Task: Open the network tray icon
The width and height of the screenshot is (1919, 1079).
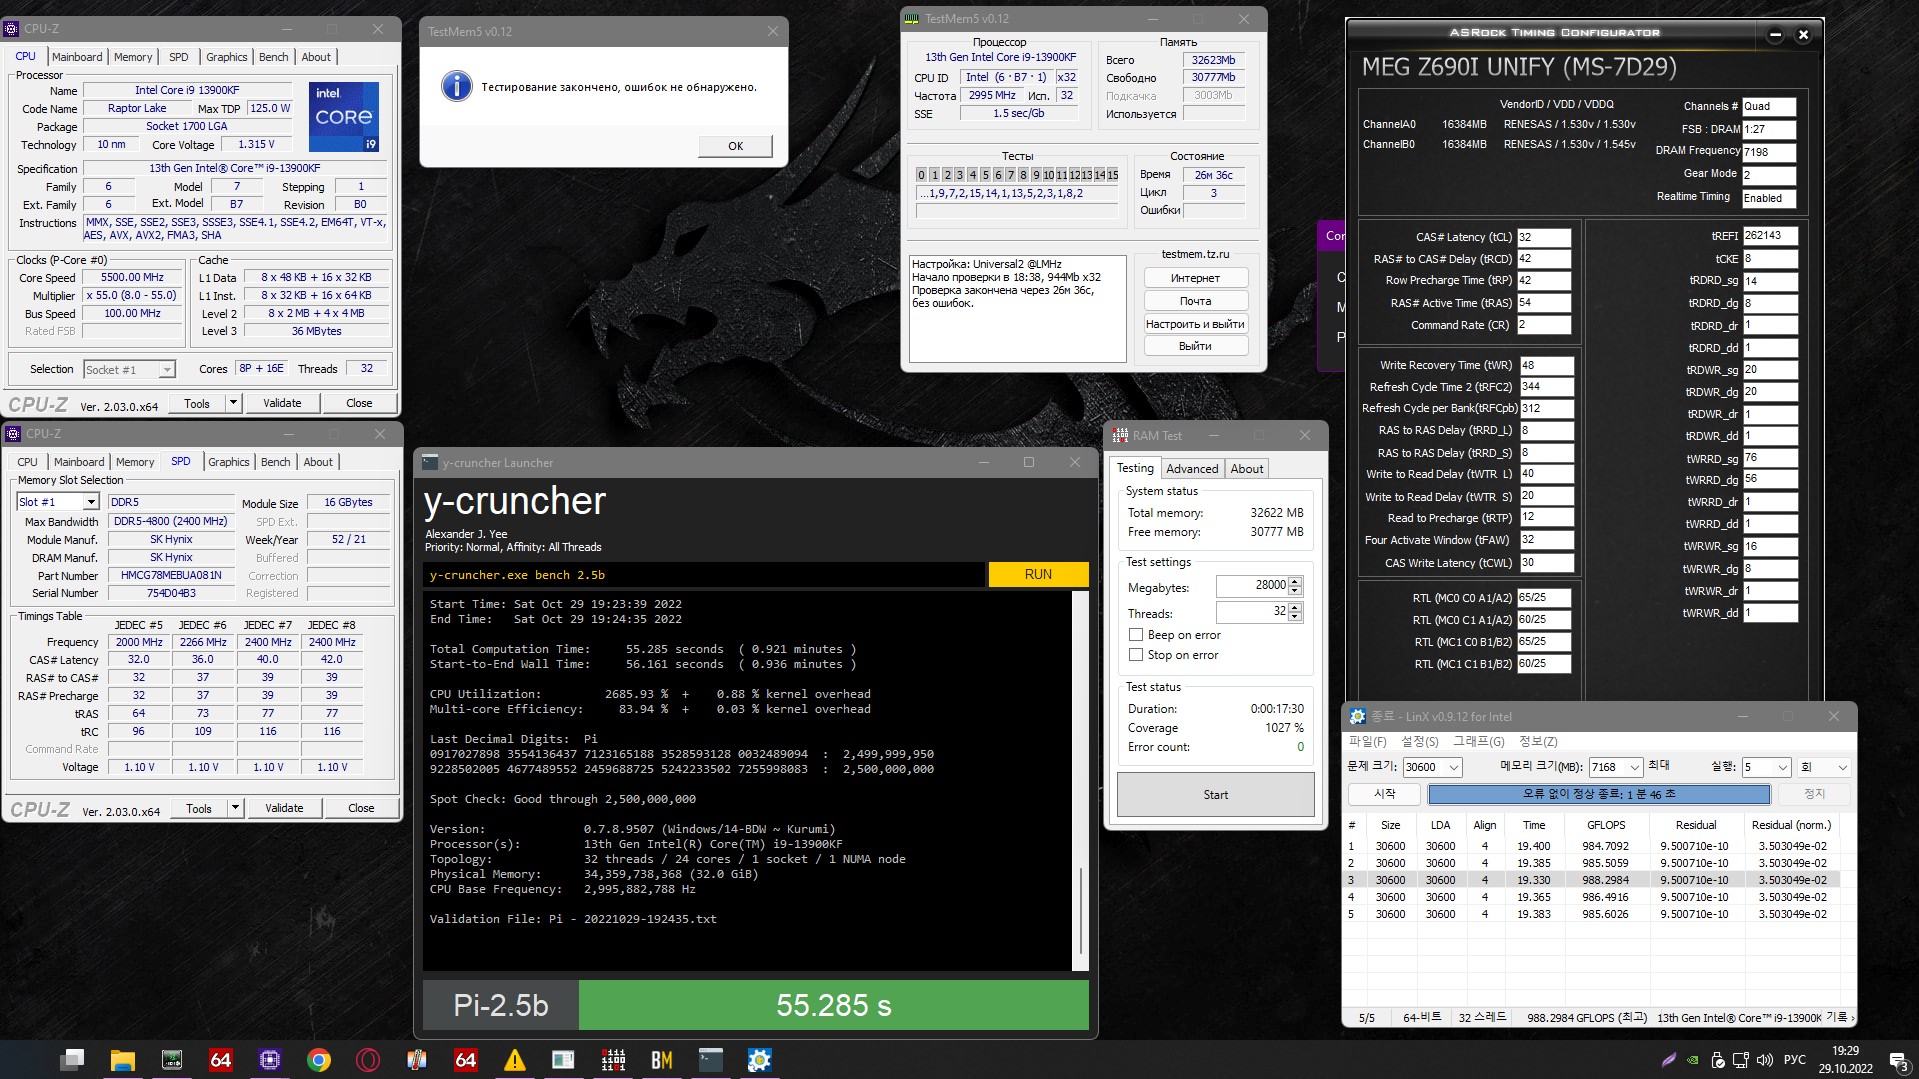Action: point(1740,1060)
